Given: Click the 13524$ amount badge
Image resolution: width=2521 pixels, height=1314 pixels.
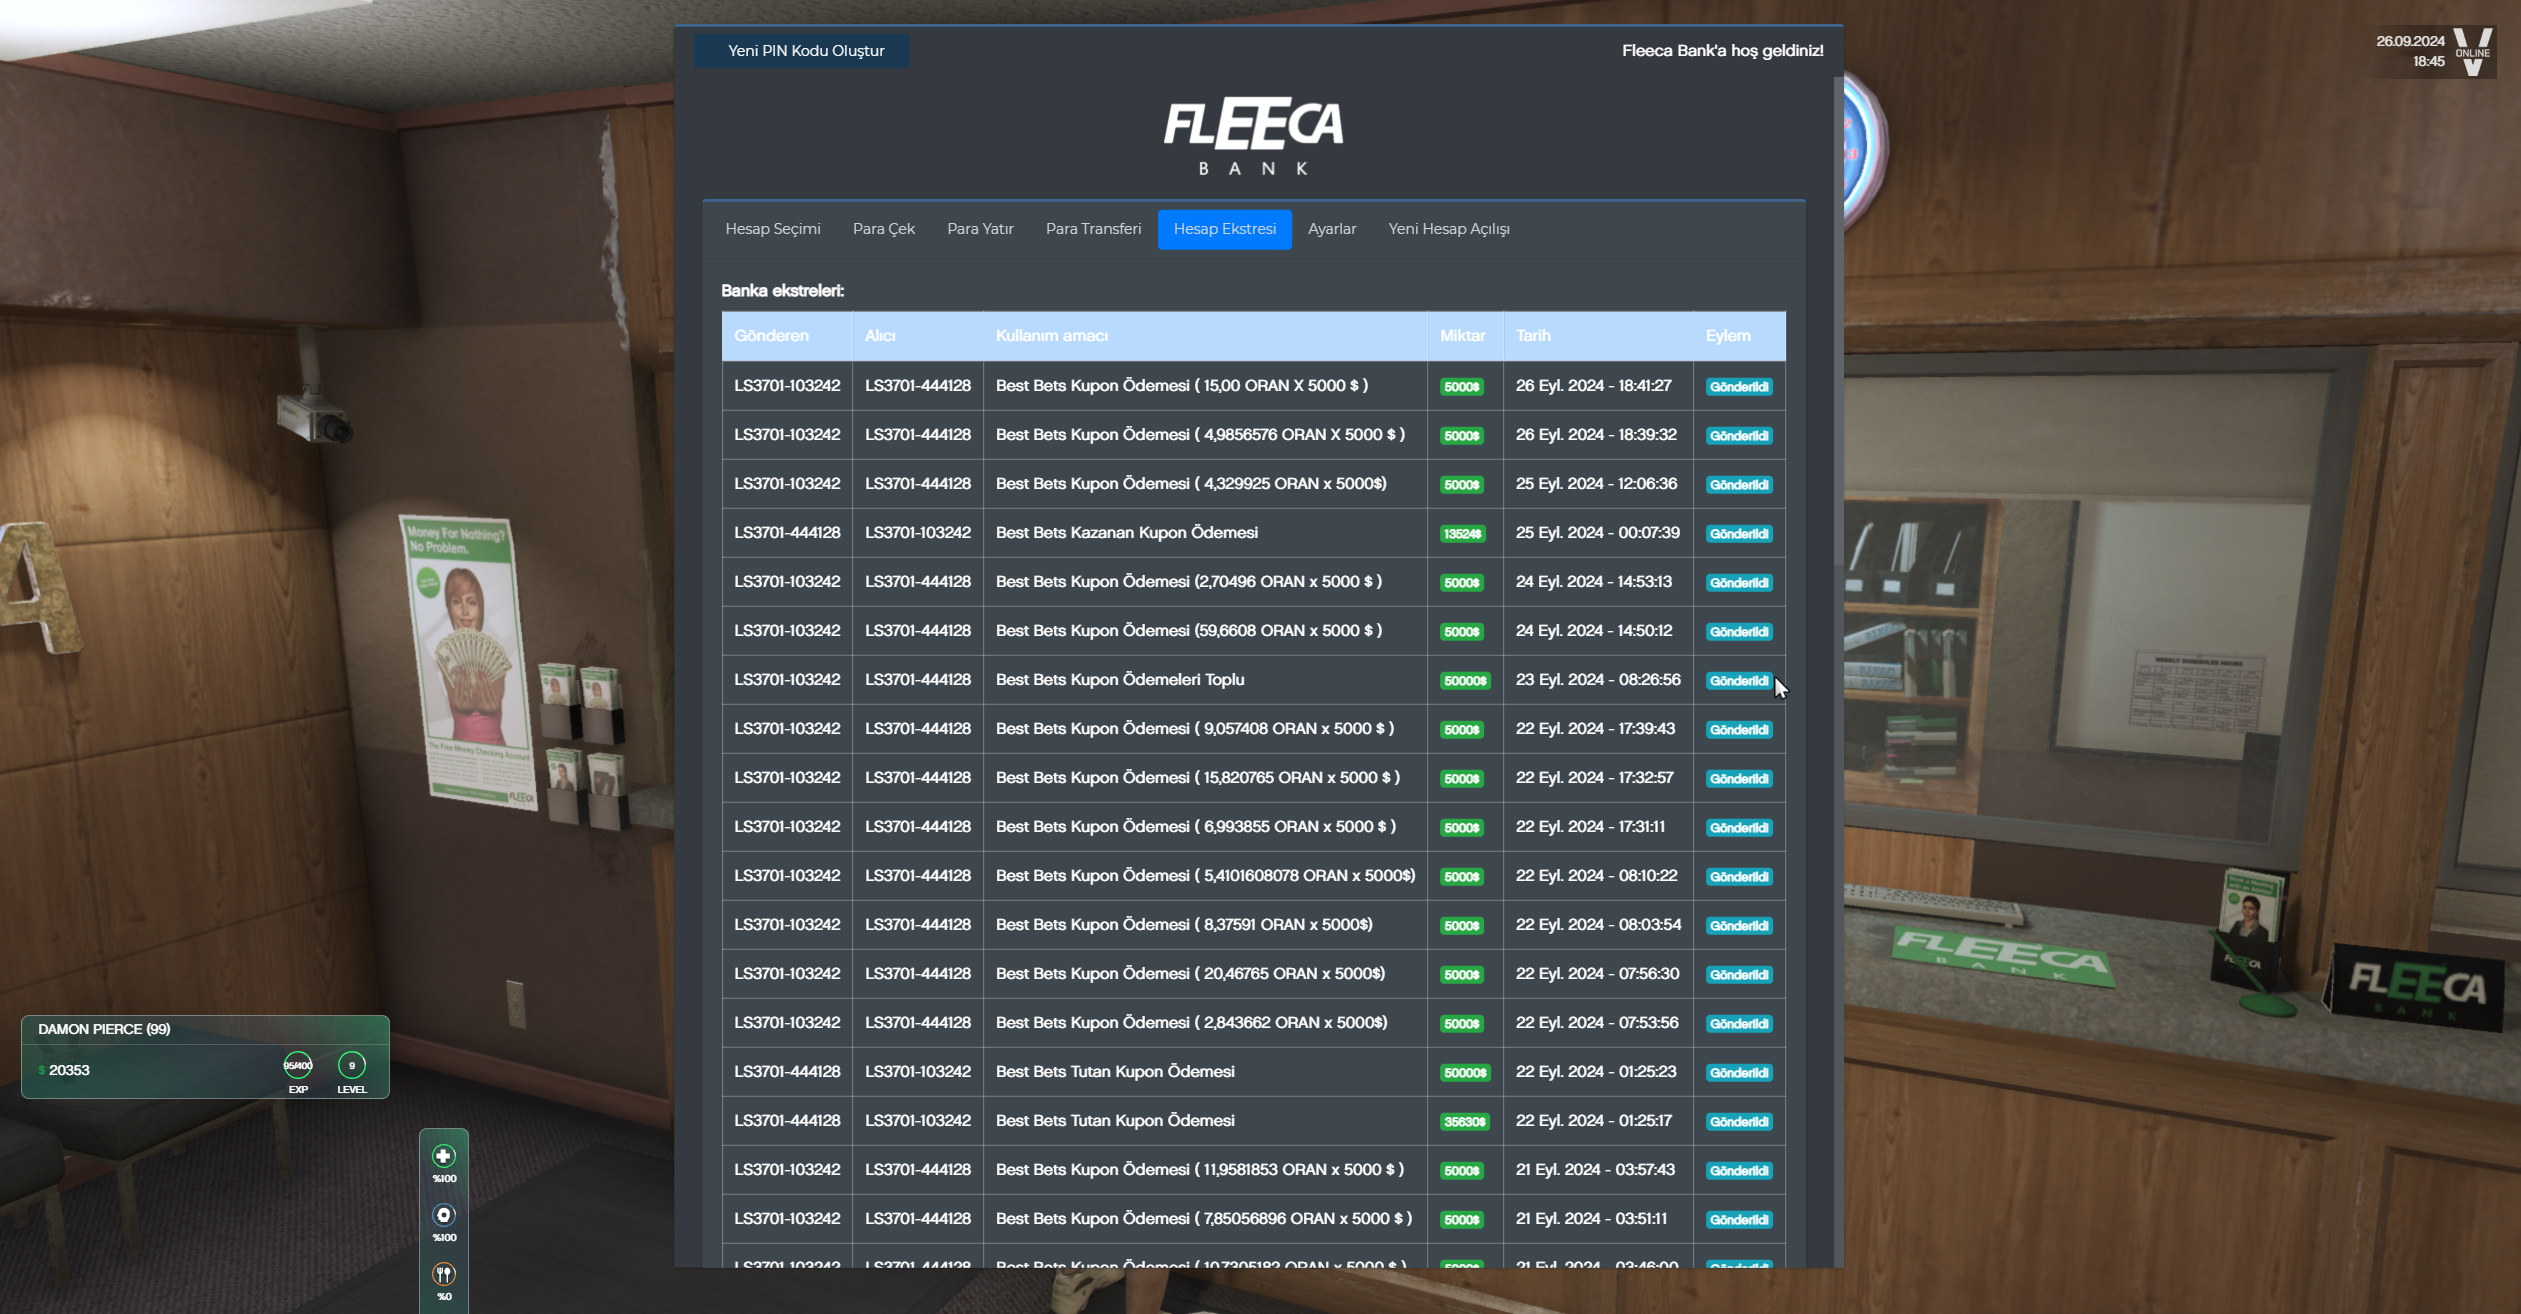Looking at the screenshot, I should point(1462,534).
